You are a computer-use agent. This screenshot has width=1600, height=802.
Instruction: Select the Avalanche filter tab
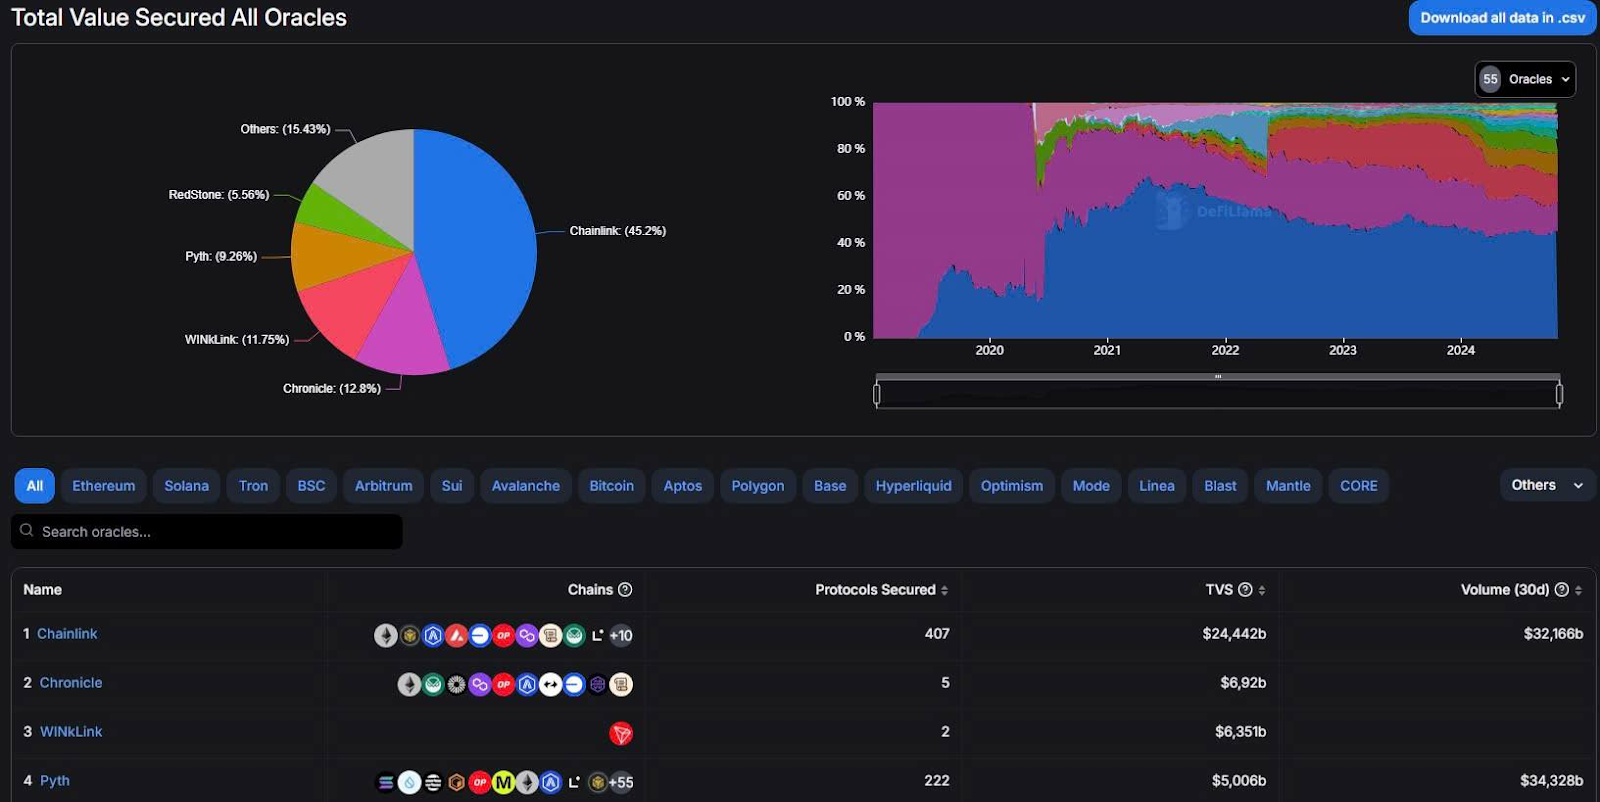(526, 486)
